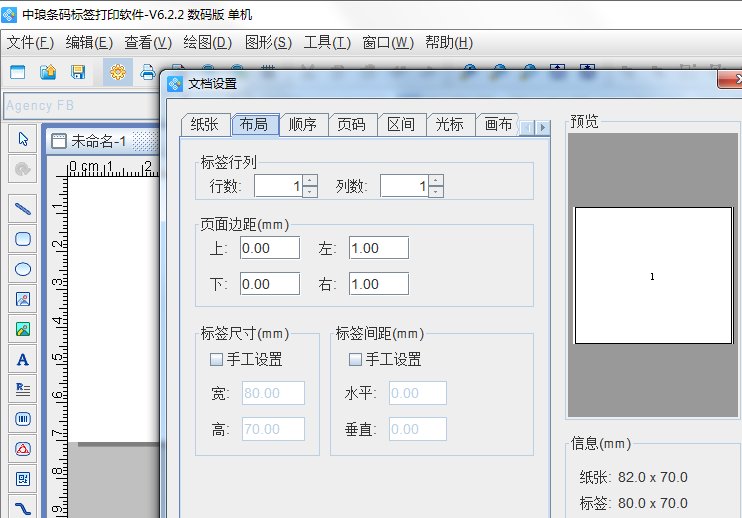The image size is (742, 518).
Task: Click the app logo in title bar
Action: click(9, 14)
